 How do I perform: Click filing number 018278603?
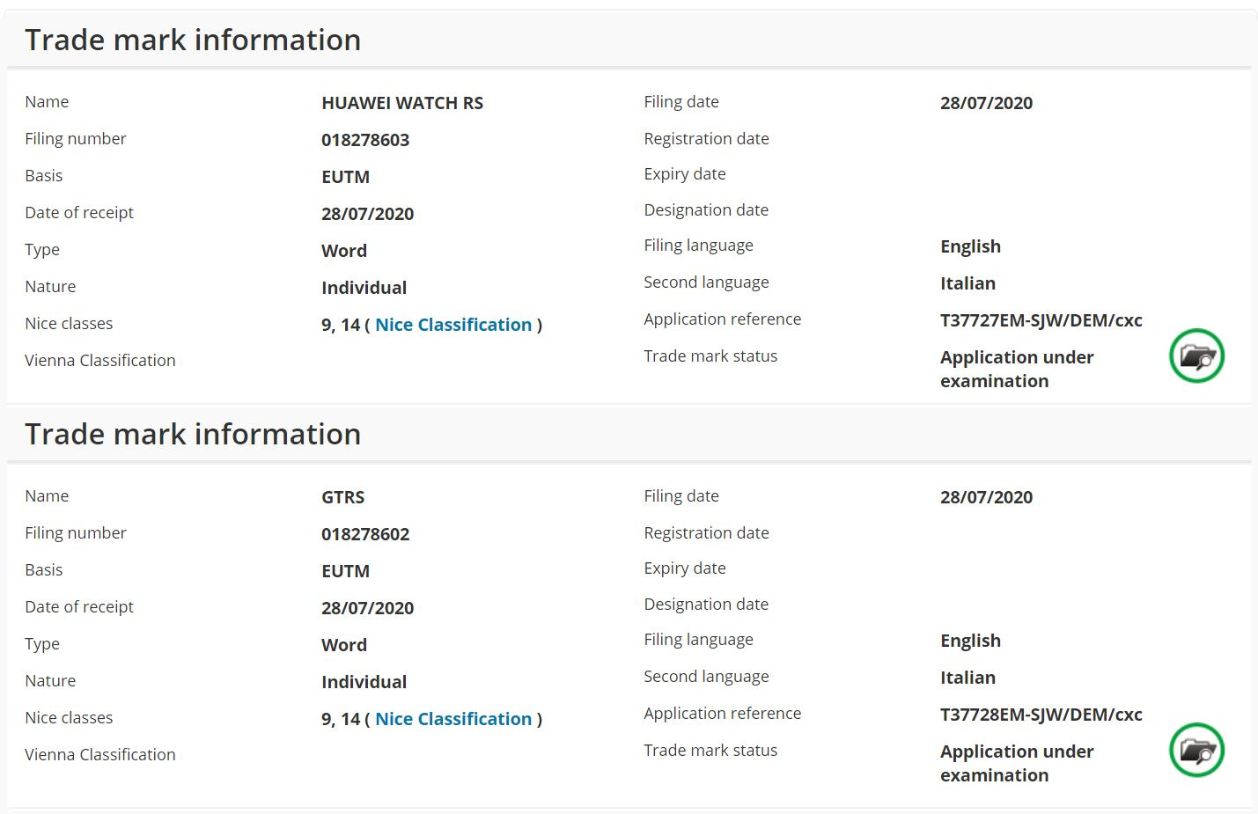point(365,140)
